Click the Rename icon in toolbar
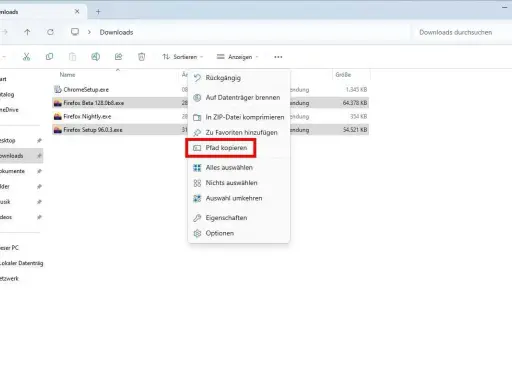The width and height of the screenshot is (512, 384). [95, 57]
